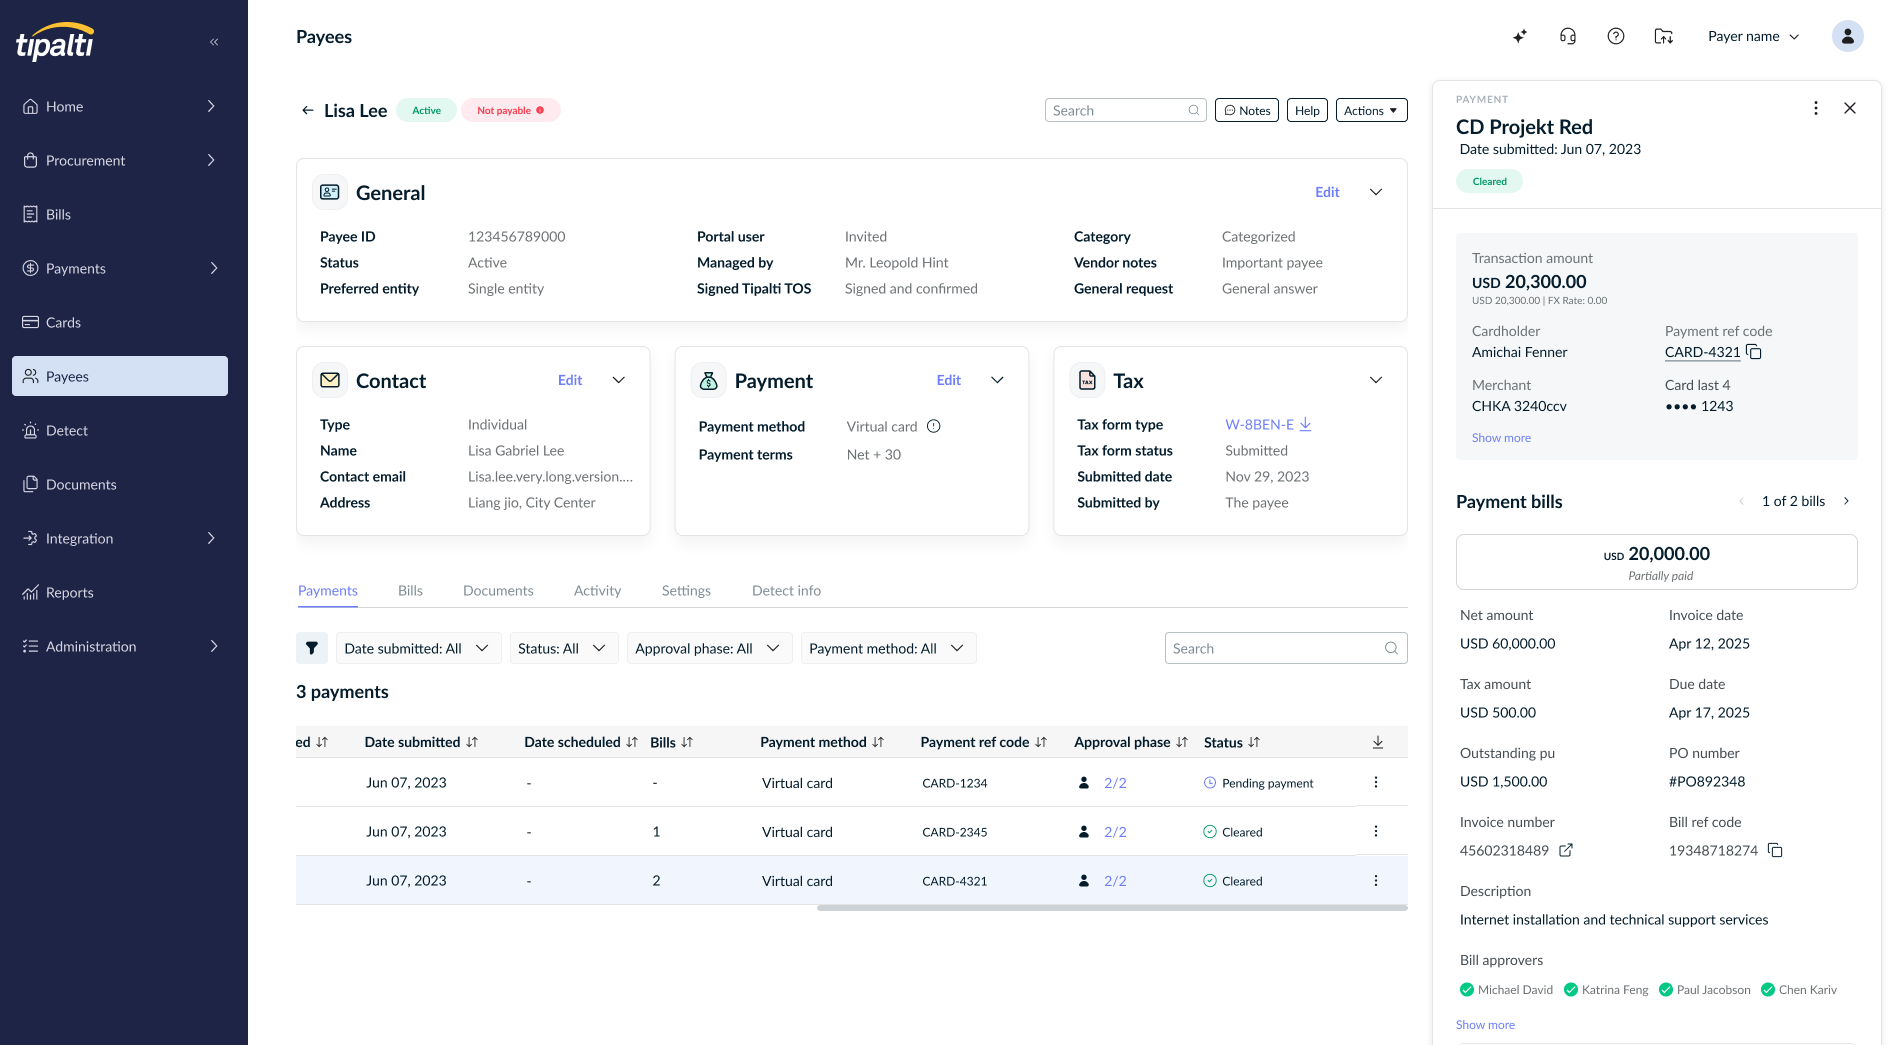Click Show more under Merchant details
Viewport: 1892px width, 1045px height.
click(1501, 438)
